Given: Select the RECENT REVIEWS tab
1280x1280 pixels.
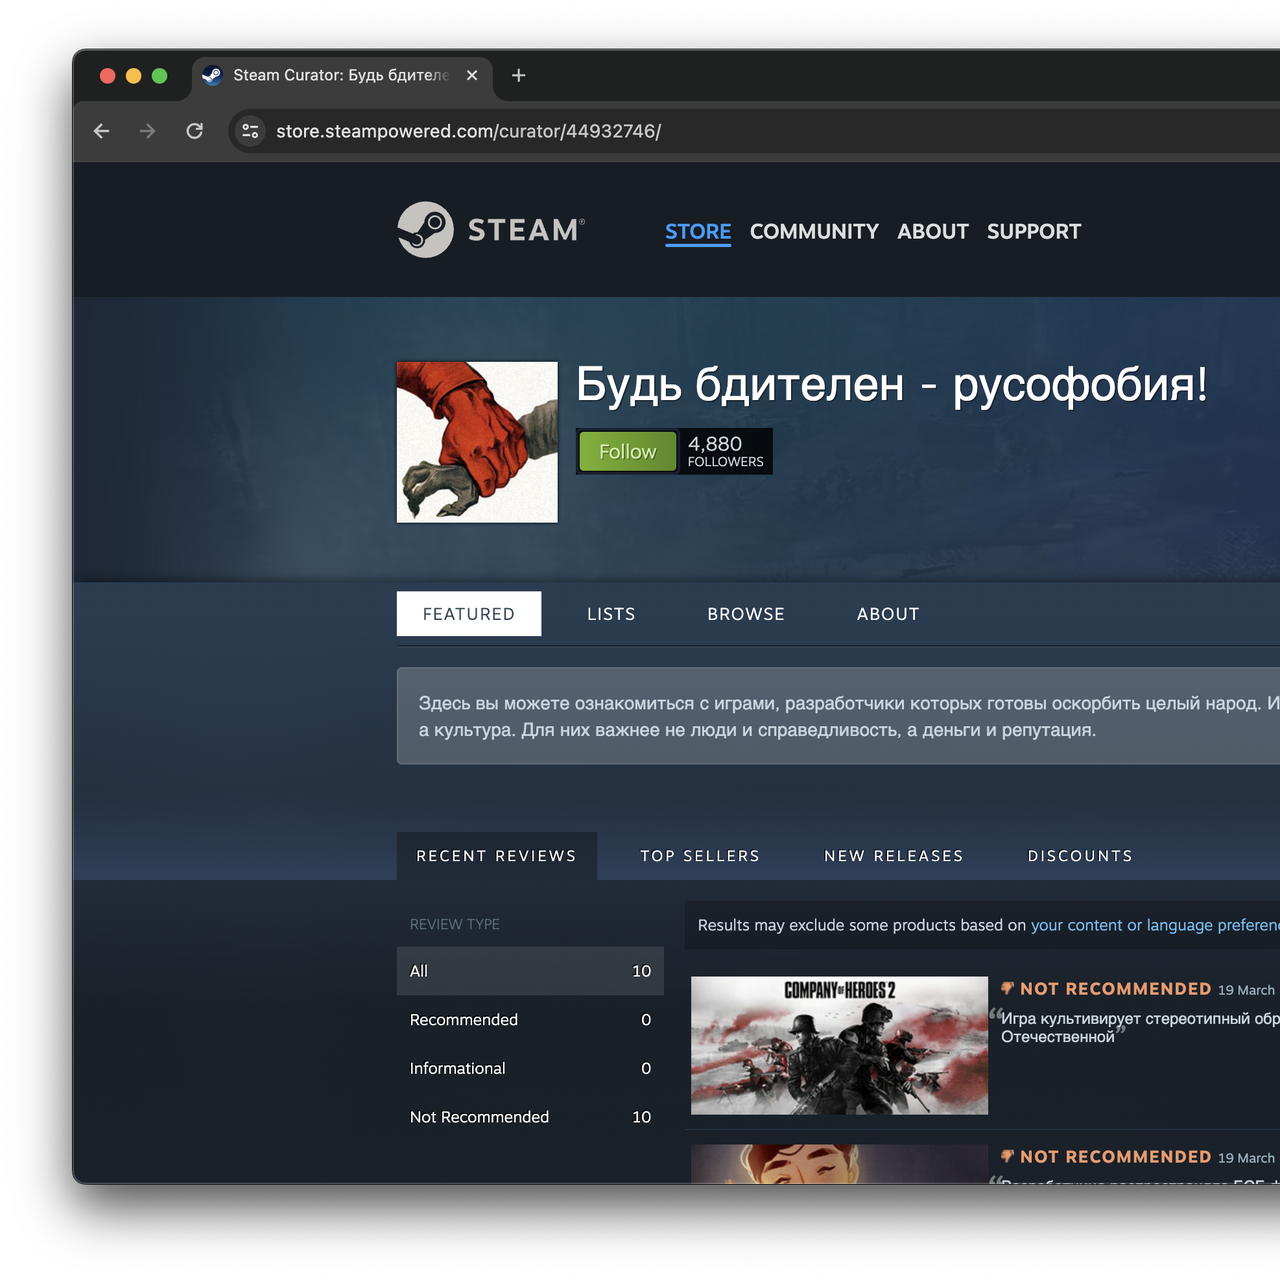Looking at the screenshot, I should tap(497, 856).
